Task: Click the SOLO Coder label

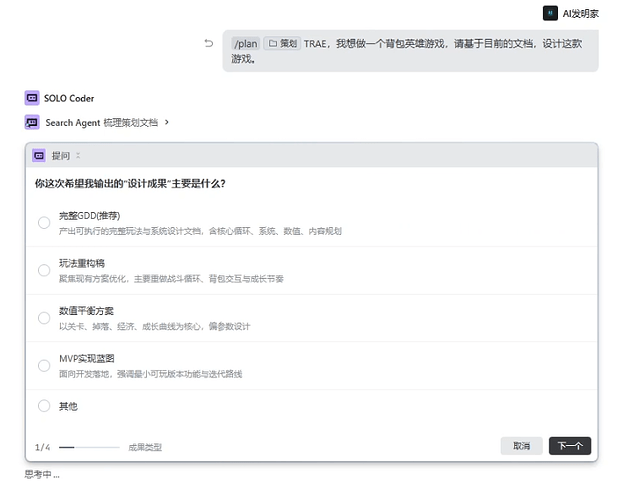Action: point(69,98)
